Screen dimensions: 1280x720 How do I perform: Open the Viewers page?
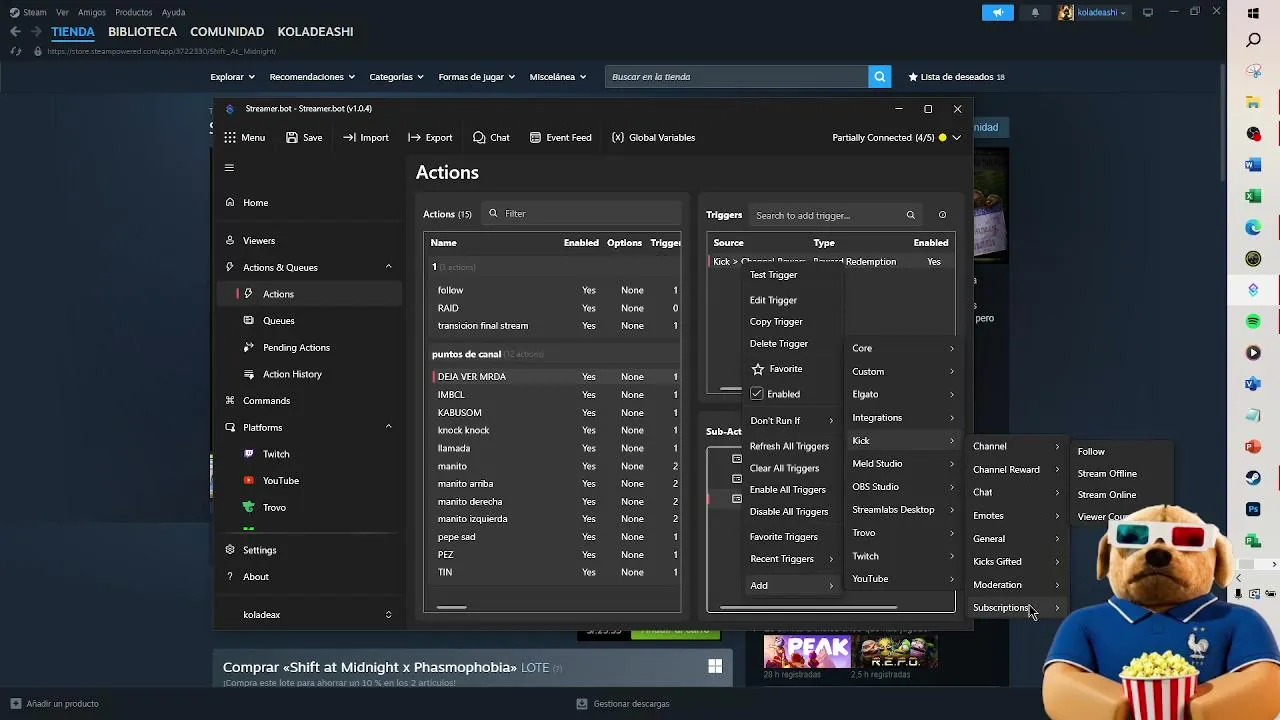pyautogui.click(x=259, y=241)
